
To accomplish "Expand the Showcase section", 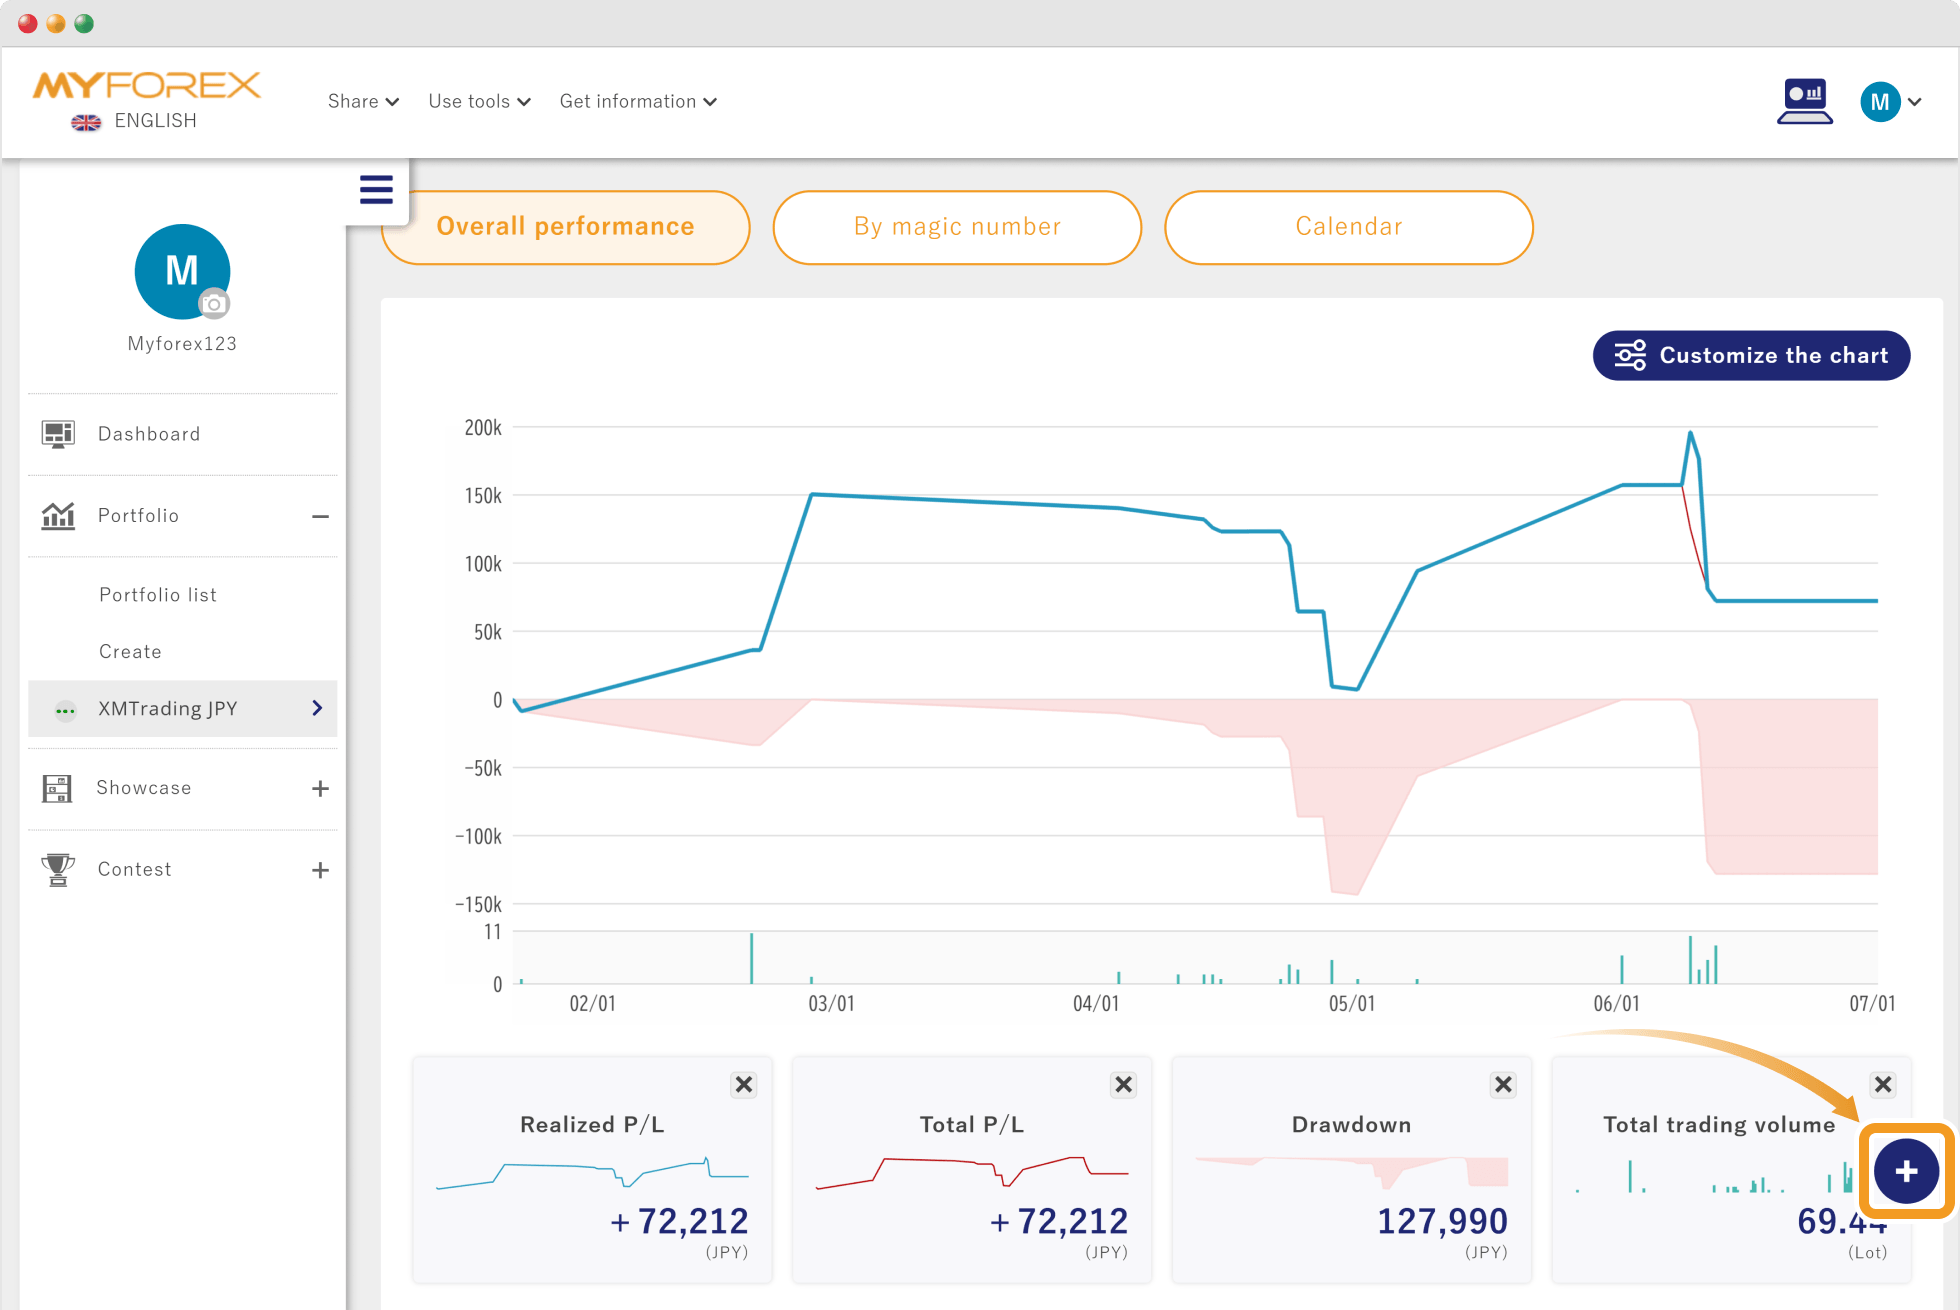I will pos(320,789).
